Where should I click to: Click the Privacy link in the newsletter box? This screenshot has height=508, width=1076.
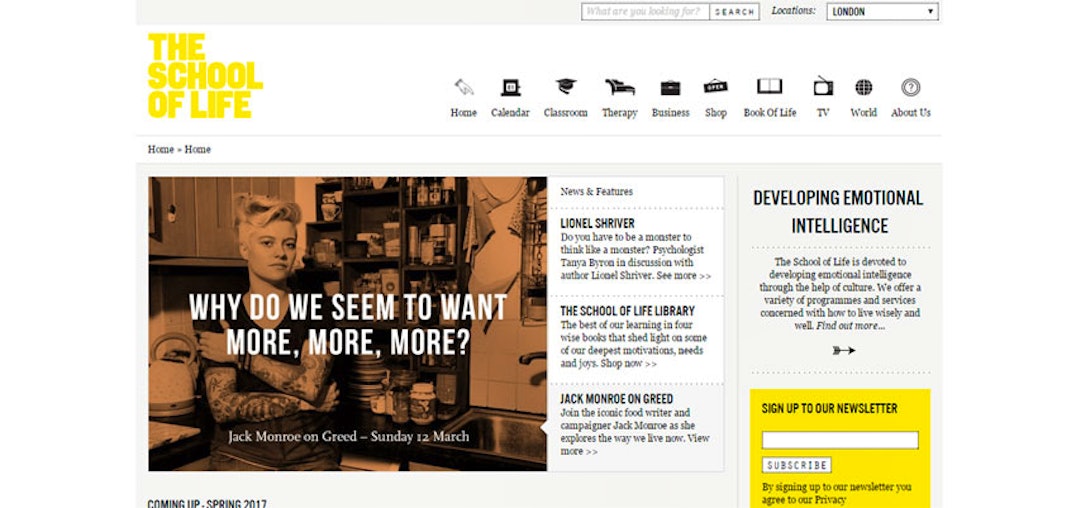coord(830,500)
